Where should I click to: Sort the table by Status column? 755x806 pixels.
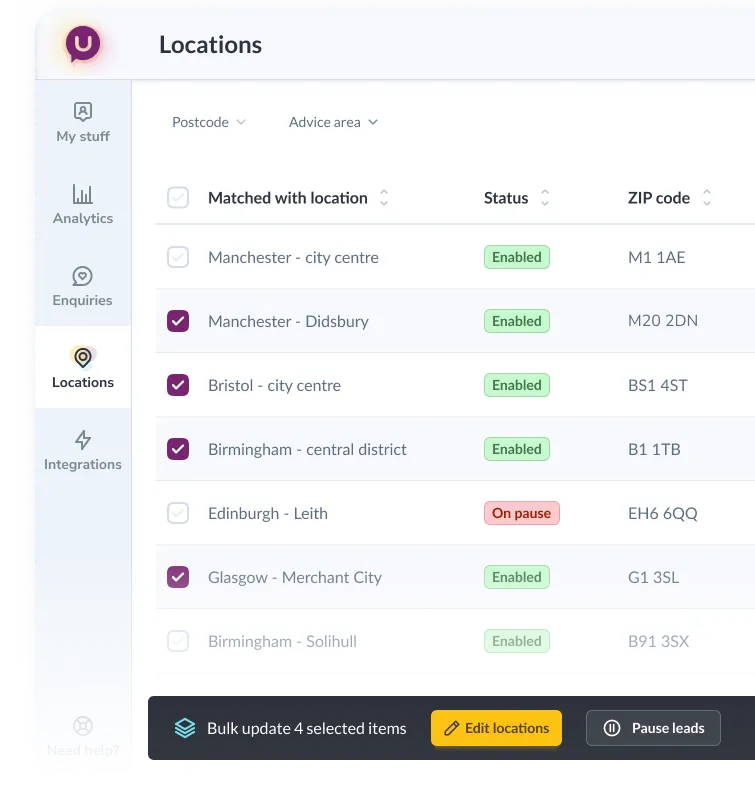point(545,198)
